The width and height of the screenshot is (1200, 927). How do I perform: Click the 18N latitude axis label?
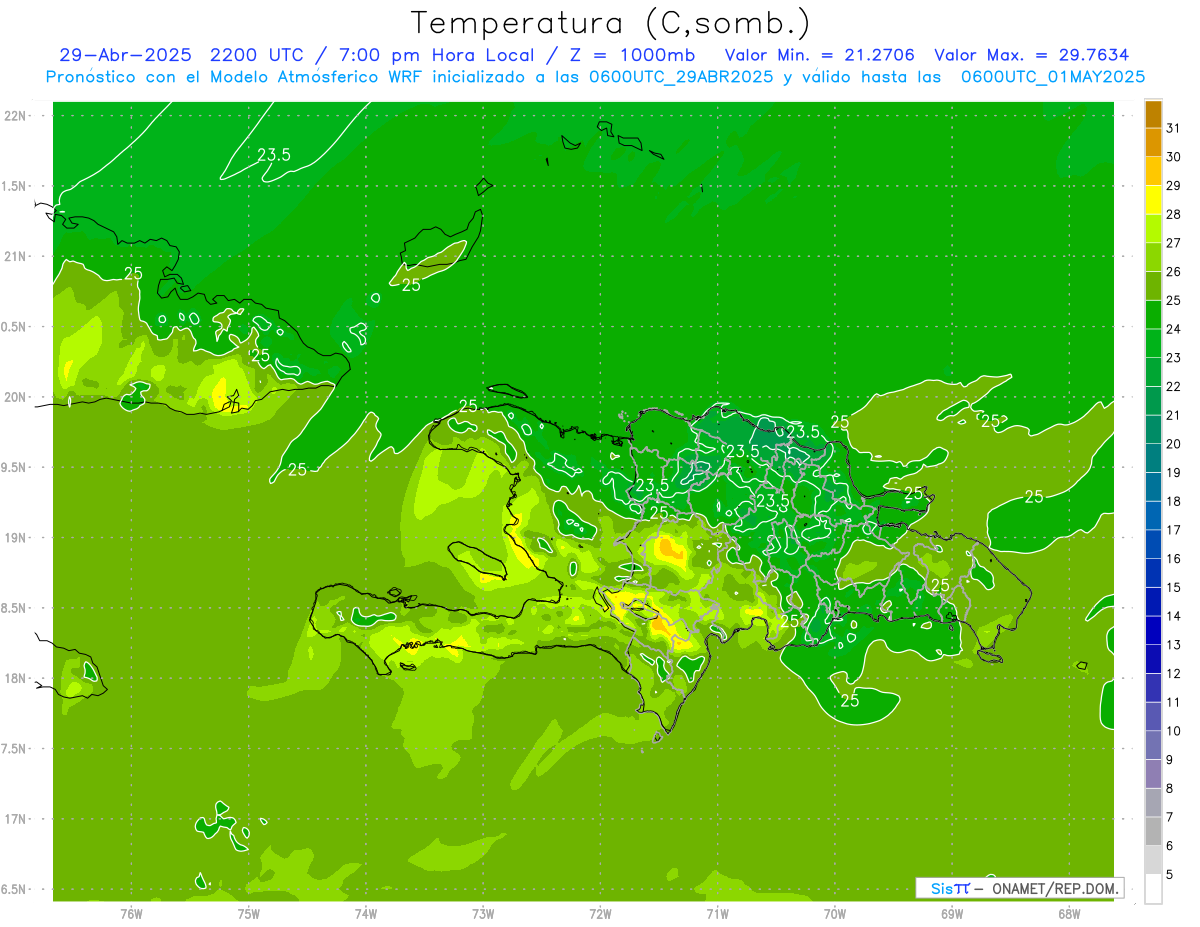15,679
